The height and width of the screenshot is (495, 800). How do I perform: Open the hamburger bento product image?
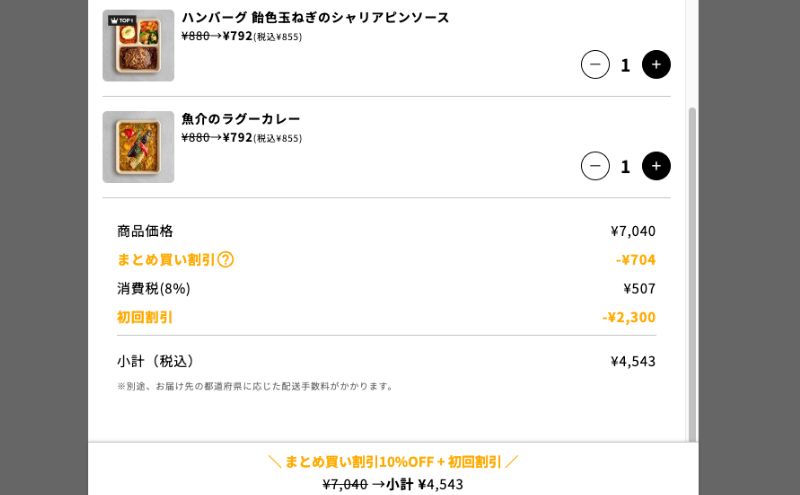coord(138,46)
